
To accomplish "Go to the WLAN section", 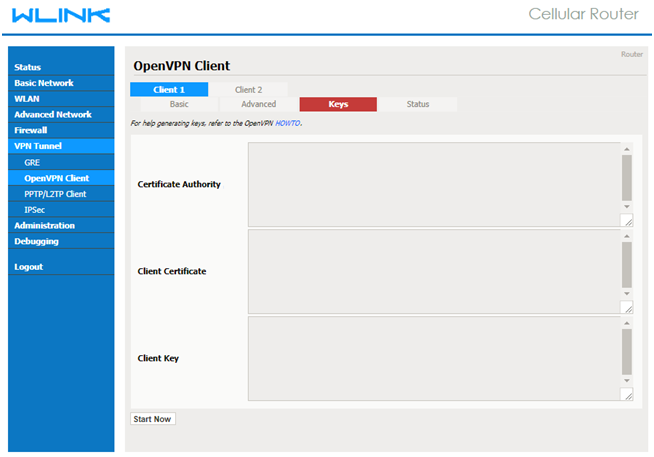I will [61, 99].
